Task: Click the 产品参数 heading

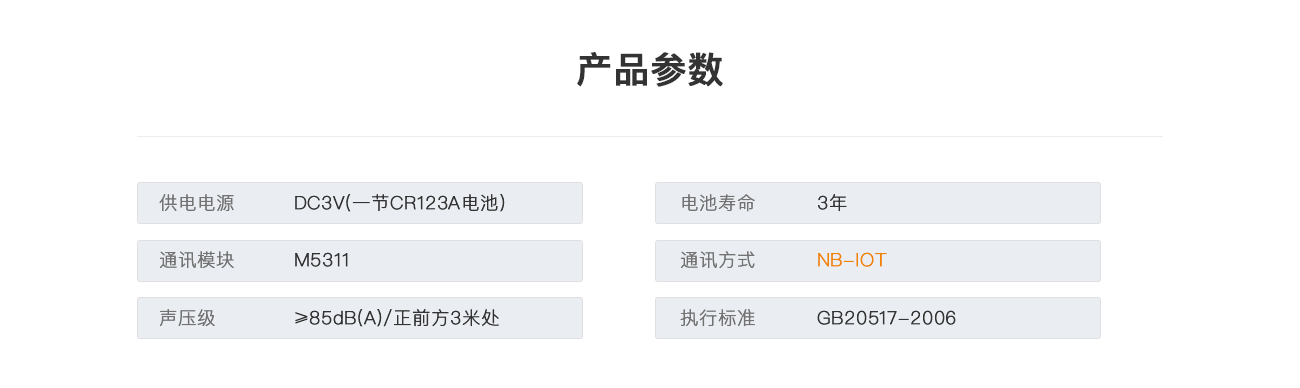Action: (x=650, y=71)
